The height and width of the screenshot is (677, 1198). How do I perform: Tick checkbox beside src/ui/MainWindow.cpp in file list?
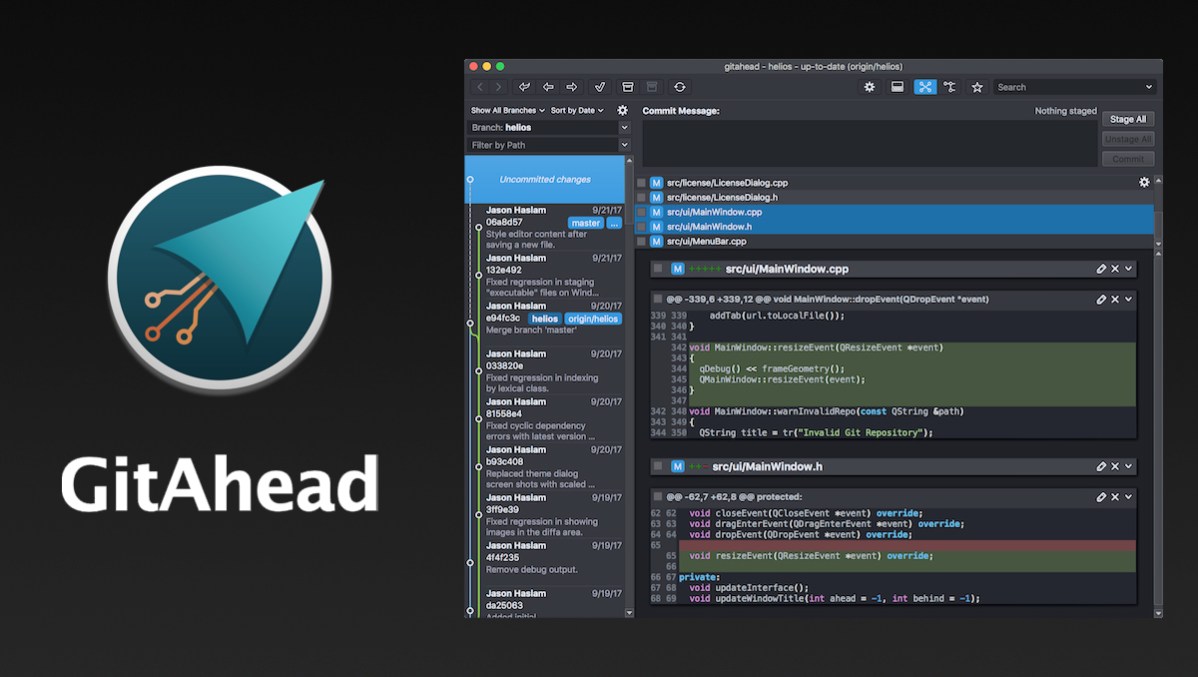(x=641, y=212)
